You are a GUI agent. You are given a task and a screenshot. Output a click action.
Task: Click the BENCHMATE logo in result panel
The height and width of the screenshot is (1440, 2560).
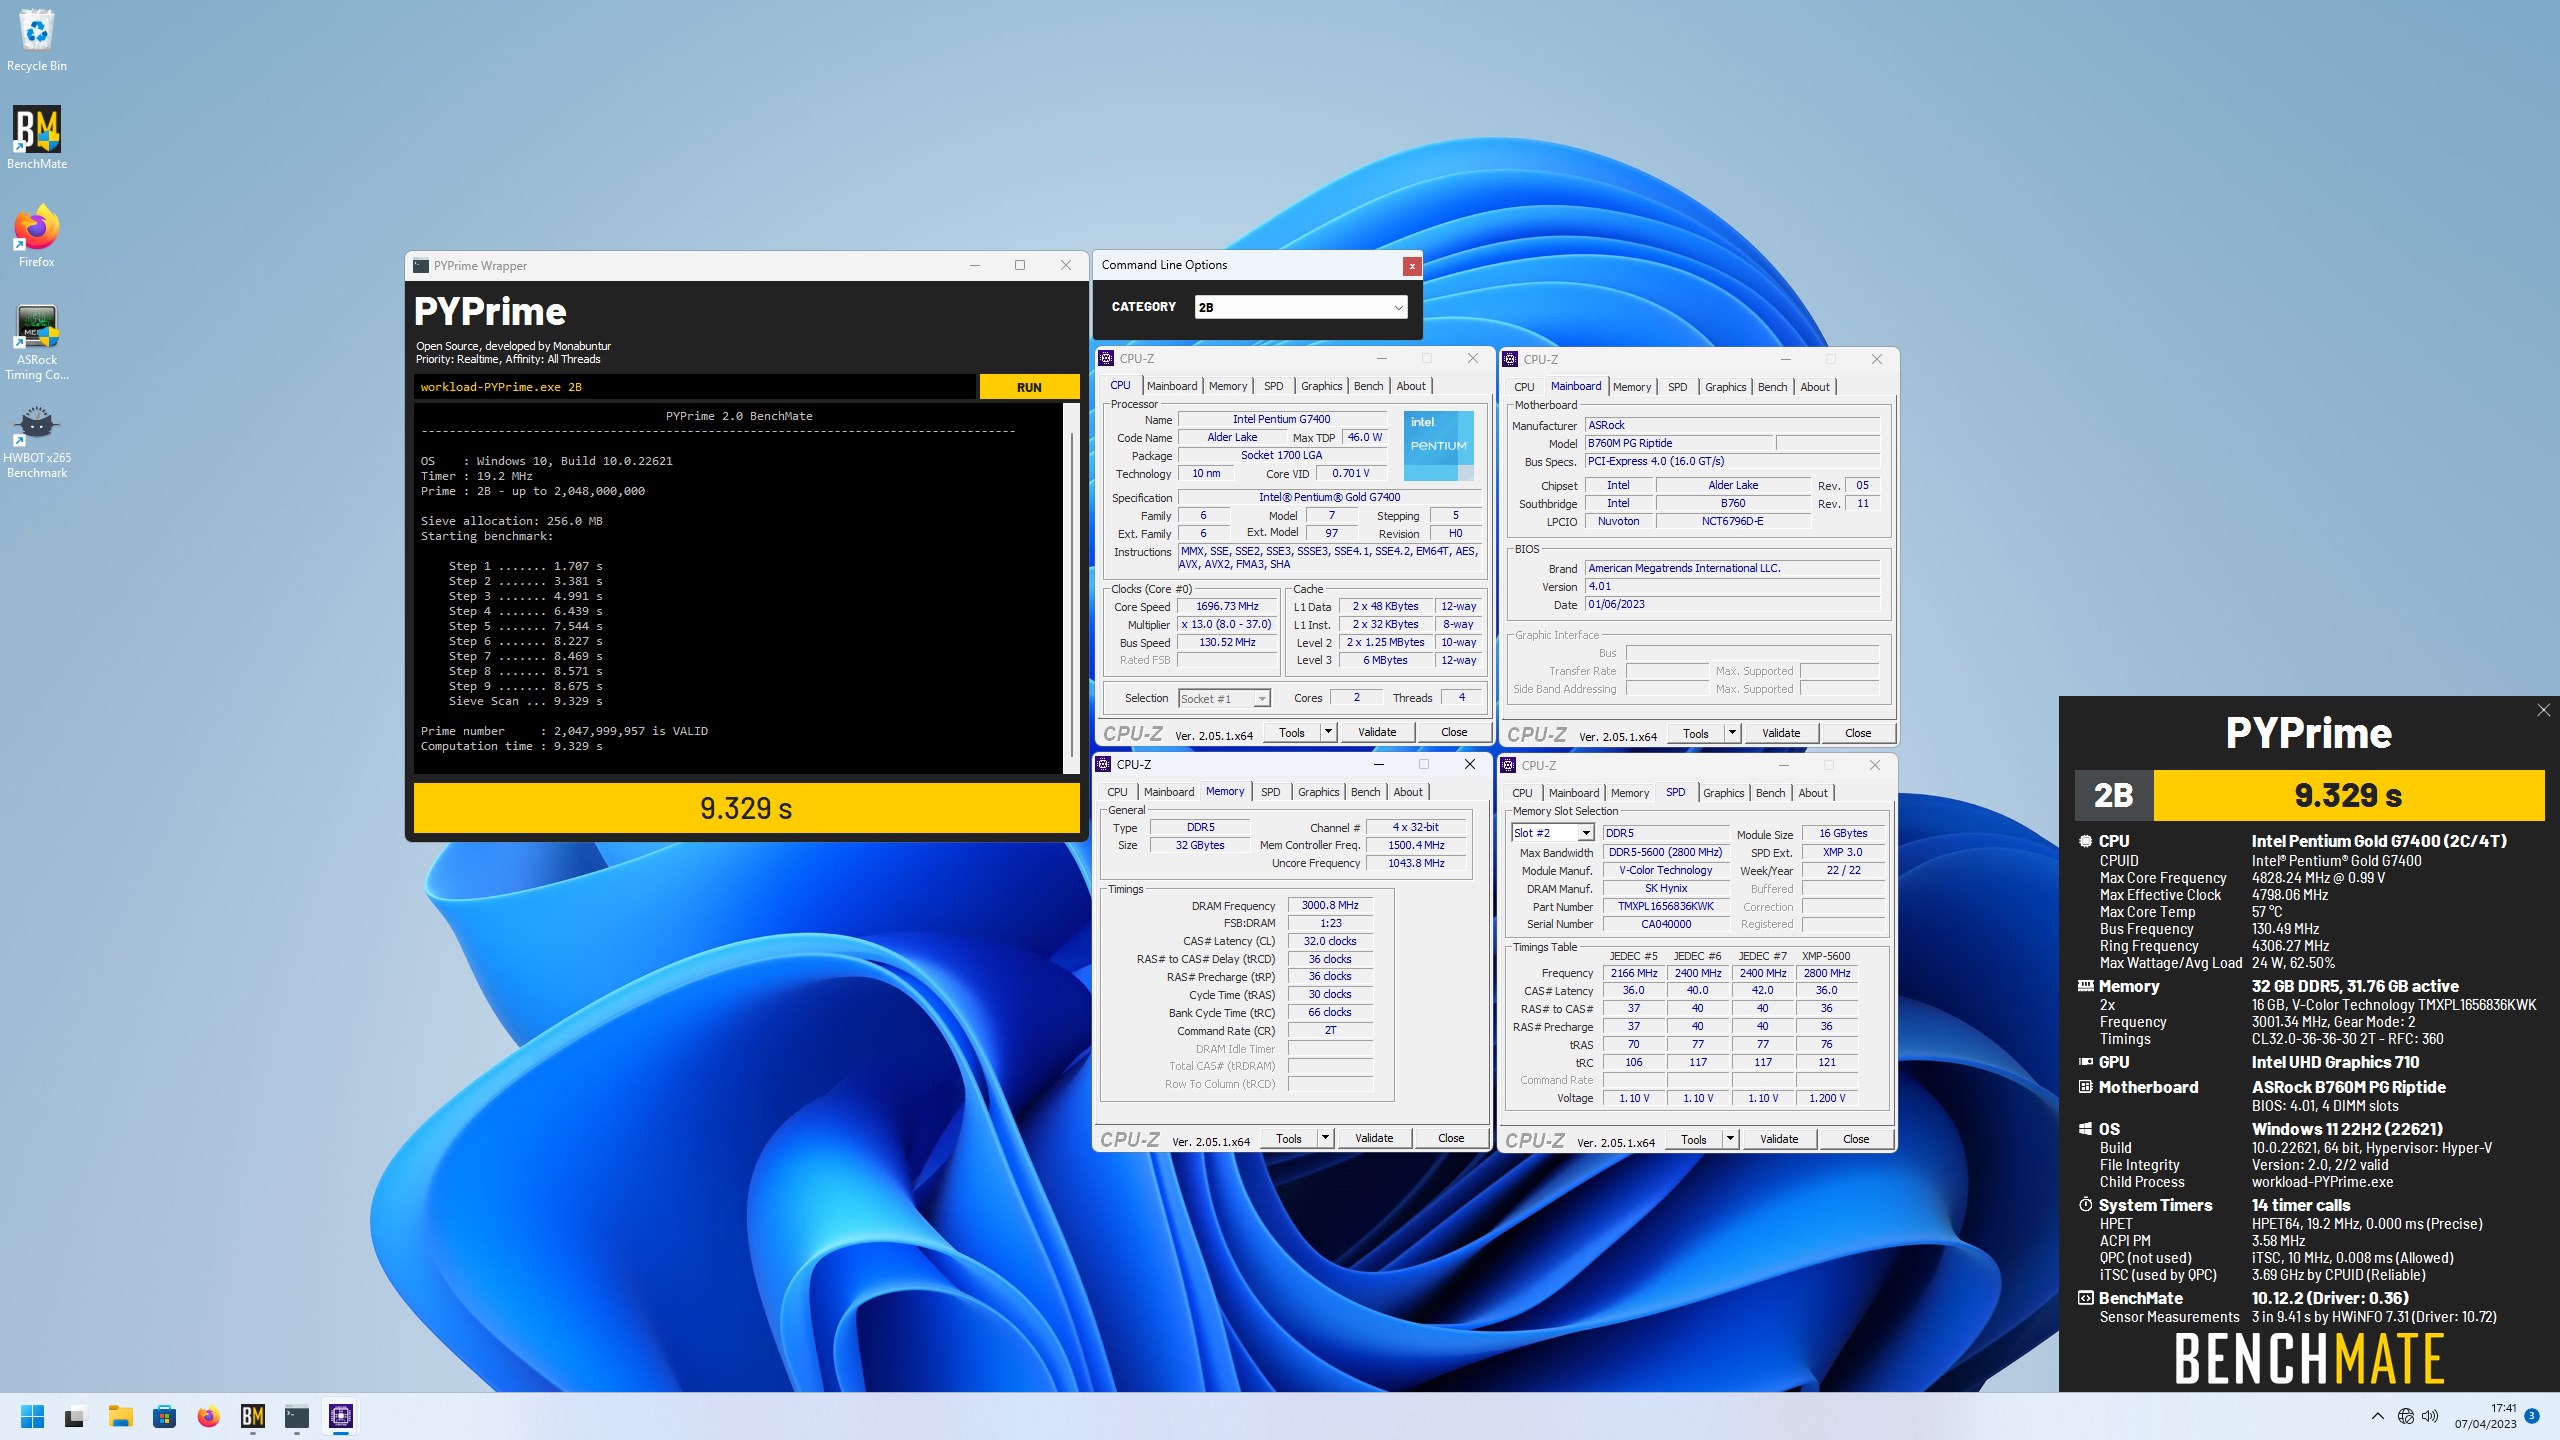(2309, 1358)
